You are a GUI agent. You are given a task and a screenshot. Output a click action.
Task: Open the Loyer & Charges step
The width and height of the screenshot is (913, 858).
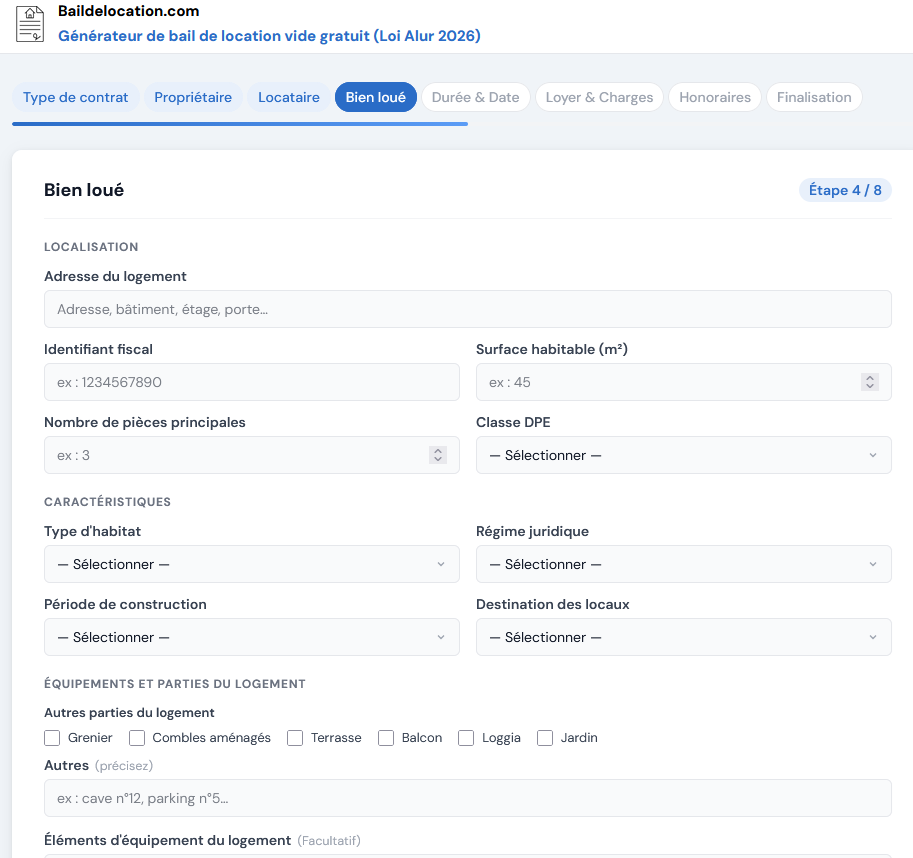pyautogui.click(x=599, y=97)
